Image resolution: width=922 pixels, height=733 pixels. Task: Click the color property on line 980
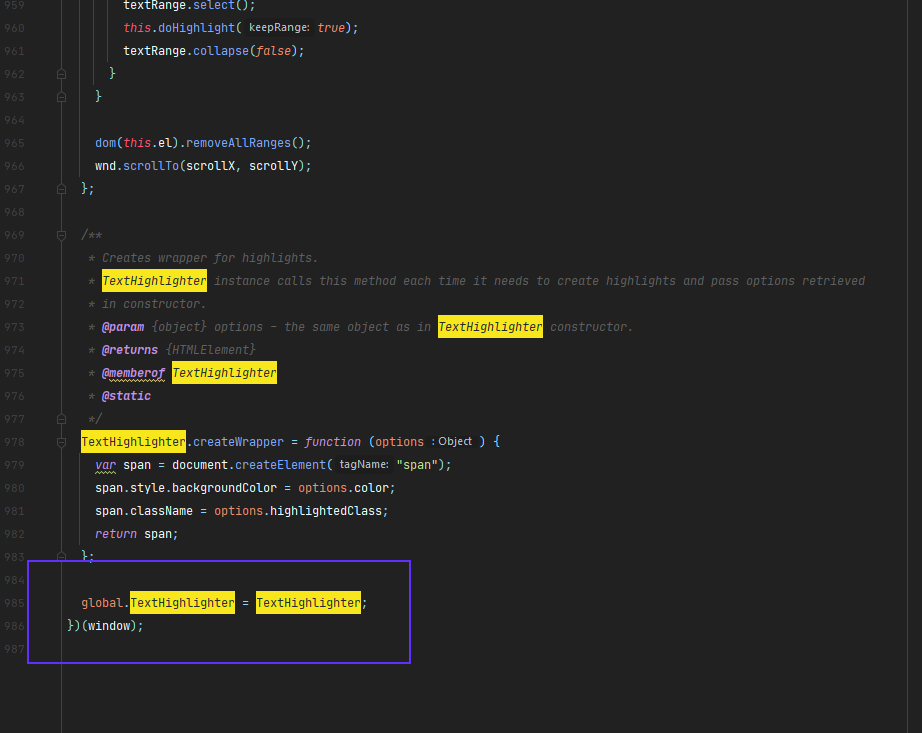(371, 488)
